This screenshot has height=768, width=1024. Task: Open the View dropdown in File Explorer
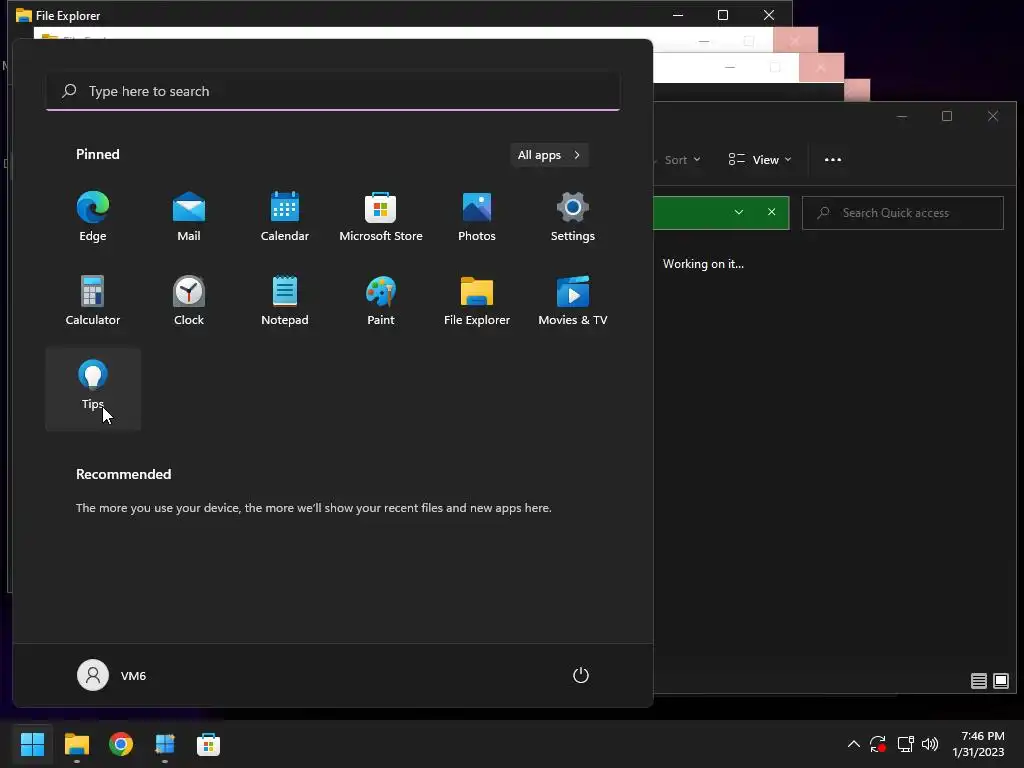(760, 160)
